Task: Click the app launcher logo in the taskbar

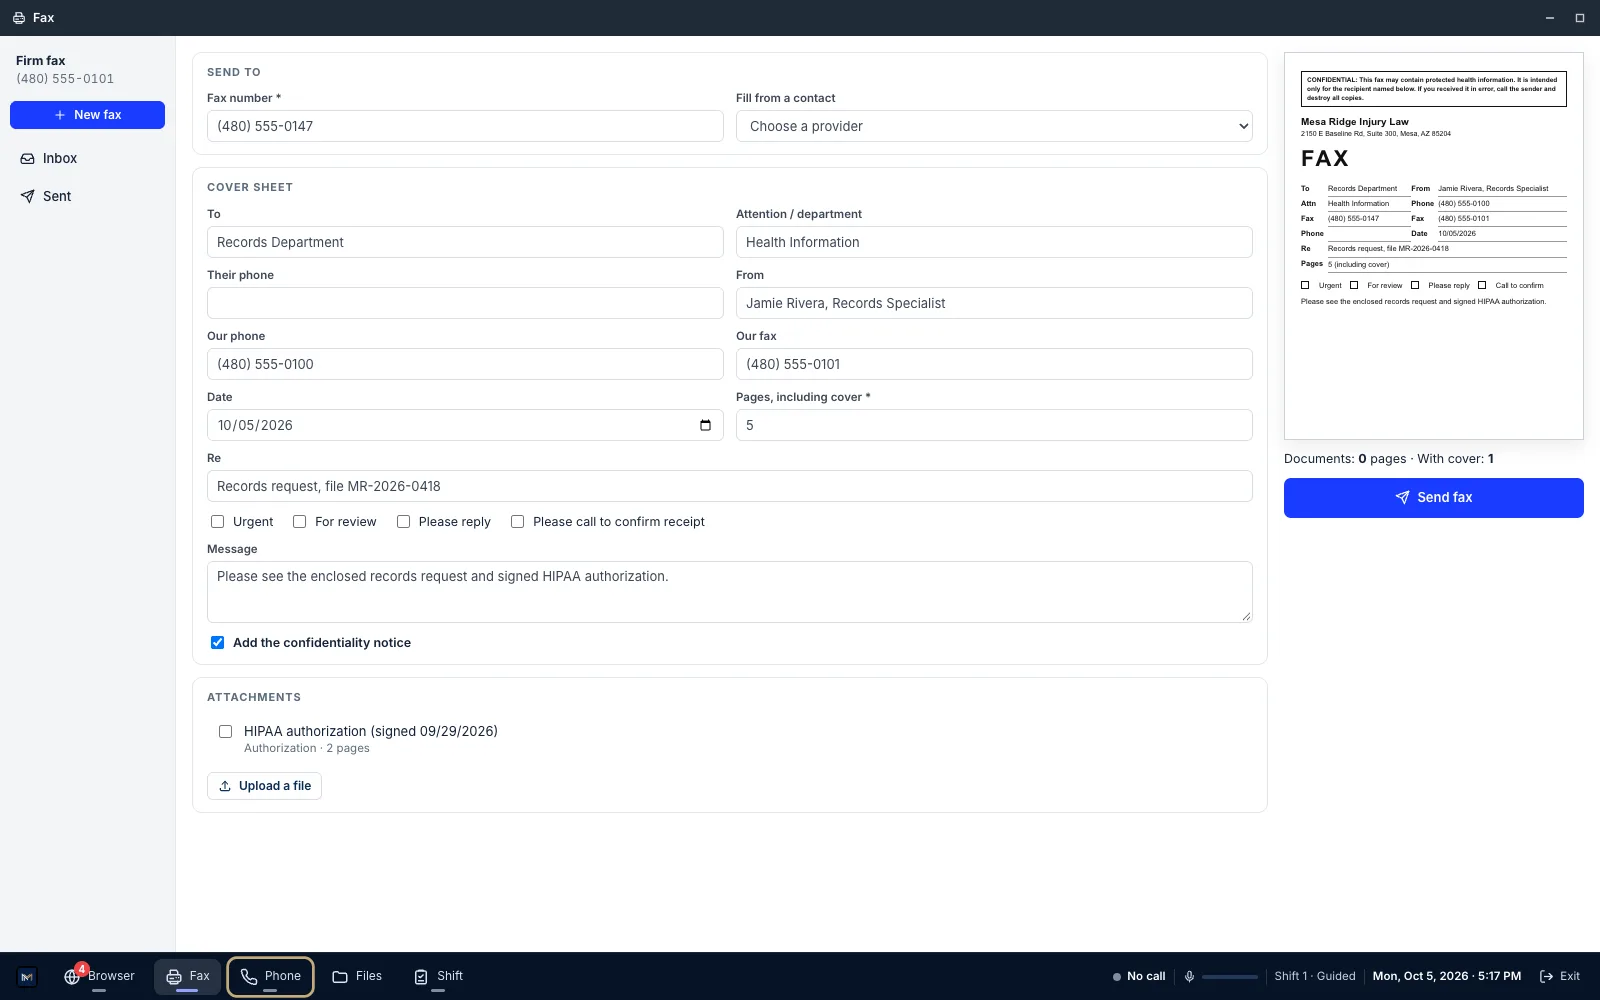Action: pyautogui.click(x=27, y=977)
